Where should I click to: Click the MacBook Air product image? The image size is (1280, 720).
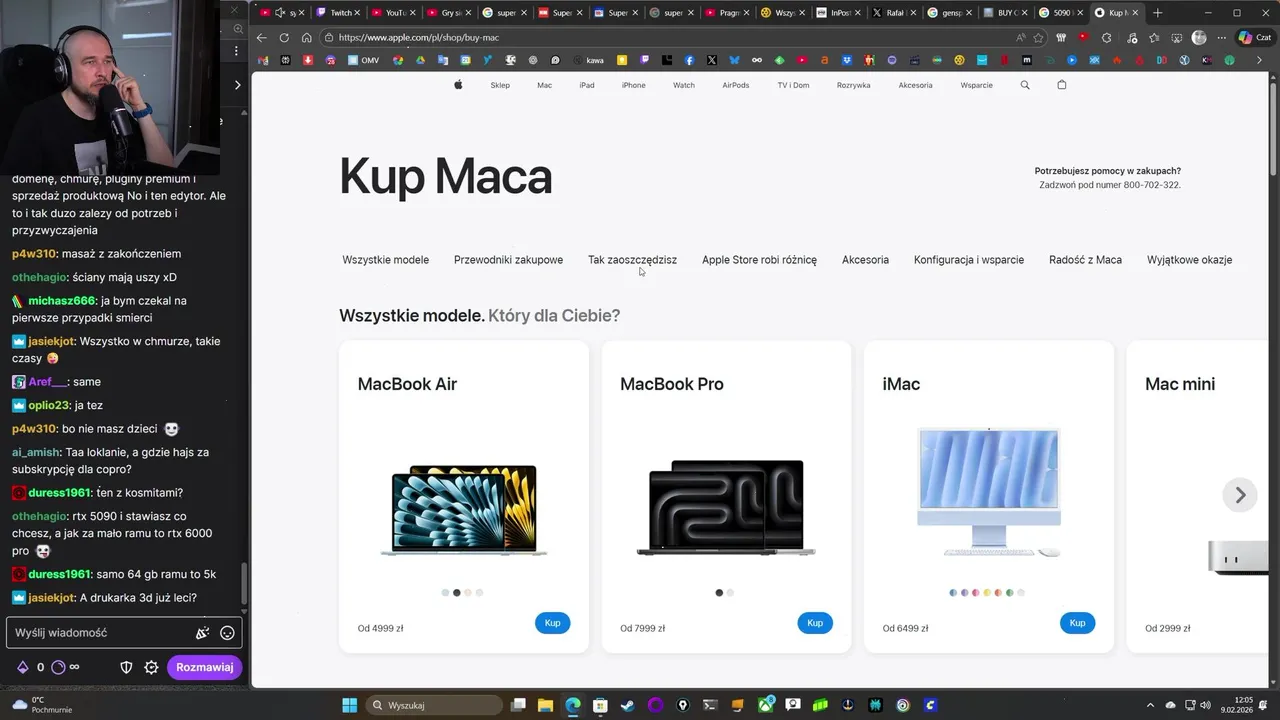click(464, 510)
